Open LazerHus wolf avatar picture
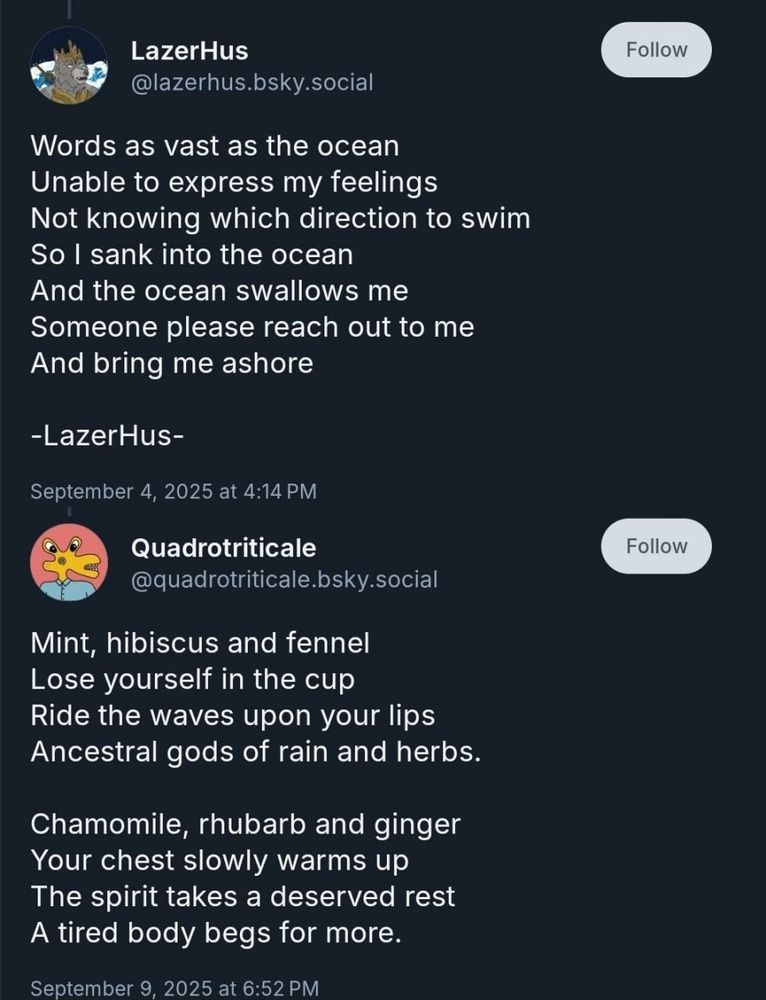This screenshot has width=766, height=1000. click(69, 66)
